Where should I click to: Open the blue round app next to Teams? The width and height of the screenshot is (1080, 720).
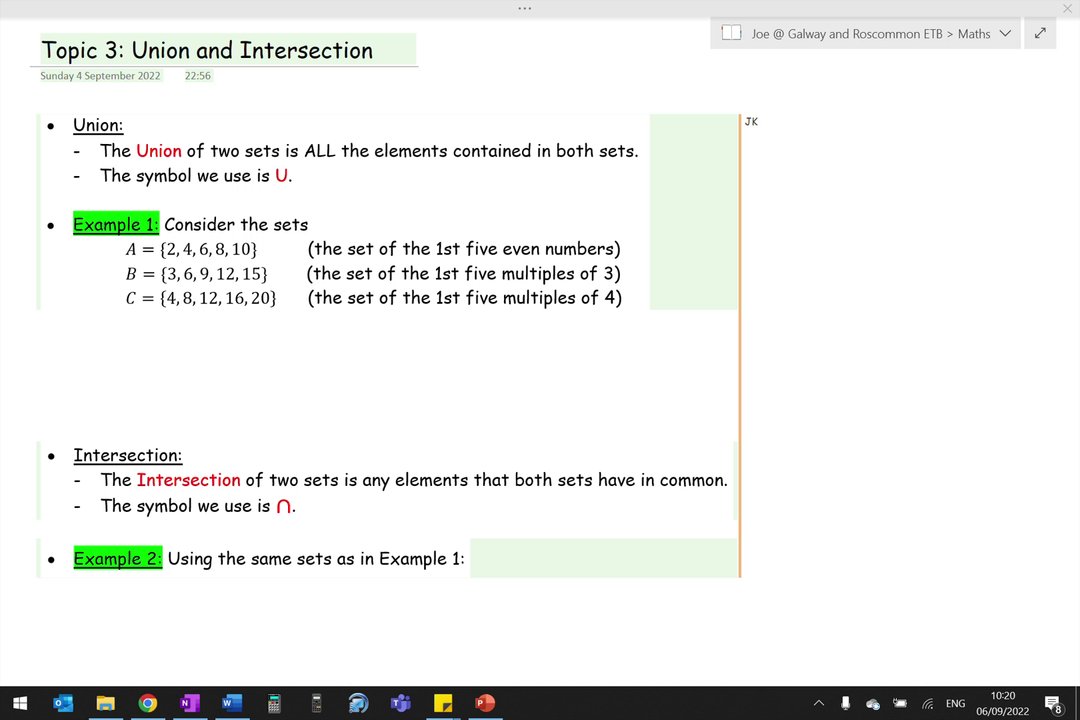(358, 703)
